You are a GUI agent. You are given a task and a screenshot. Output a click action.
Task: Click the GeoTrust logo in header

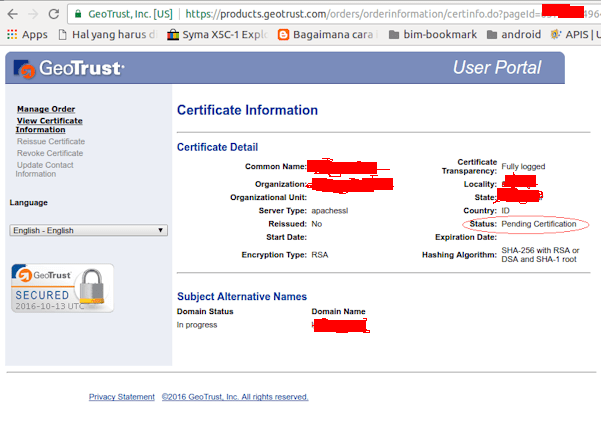pyautogui.click(x=69, y=68)
